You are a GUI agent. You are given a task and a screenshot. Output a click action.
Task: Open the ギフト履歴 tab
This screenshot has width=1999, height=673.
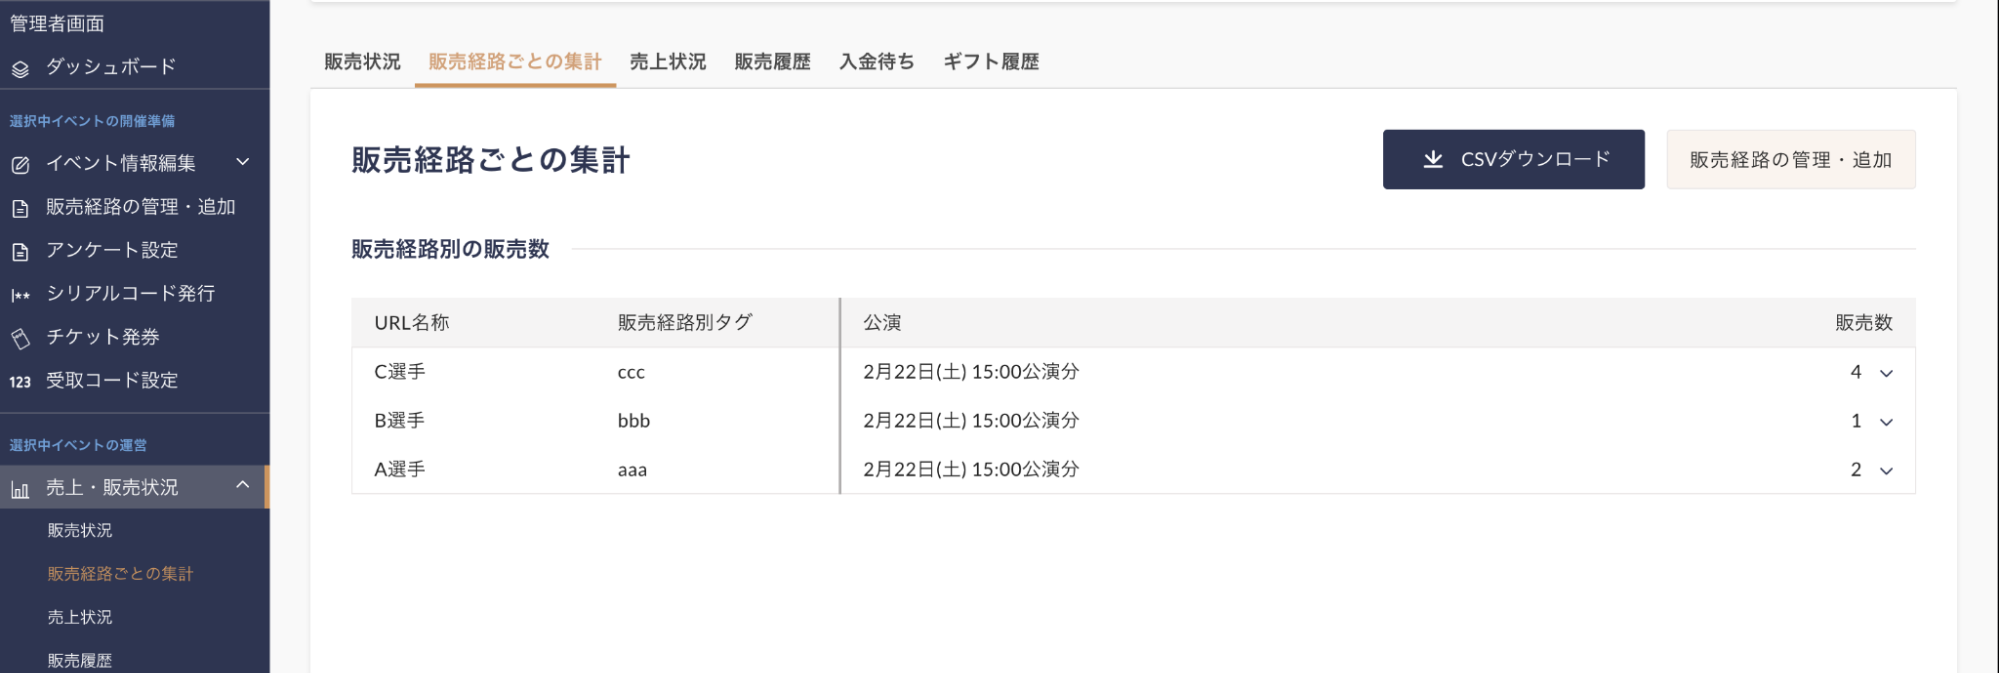tap(991, 62)
